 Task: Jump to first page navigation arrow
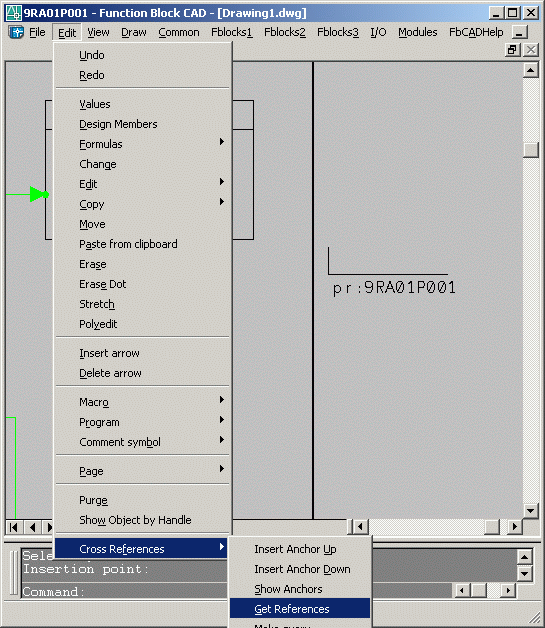(14, 527)
